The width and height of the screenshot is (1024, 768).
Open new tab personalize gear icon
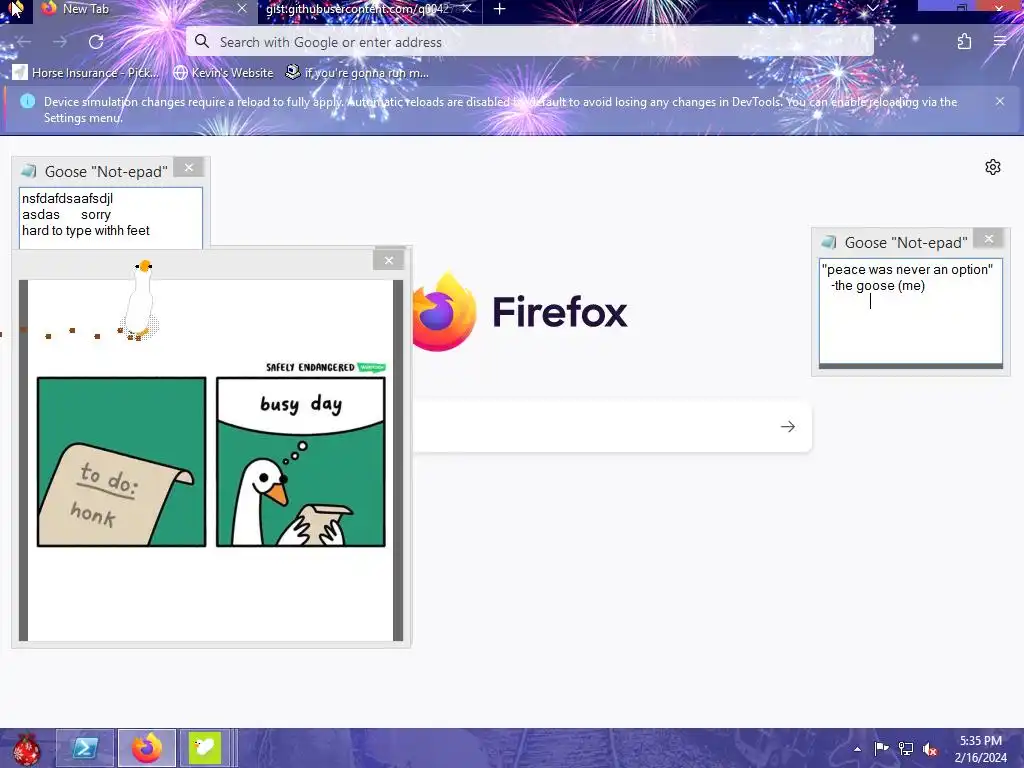click(993, 167)
